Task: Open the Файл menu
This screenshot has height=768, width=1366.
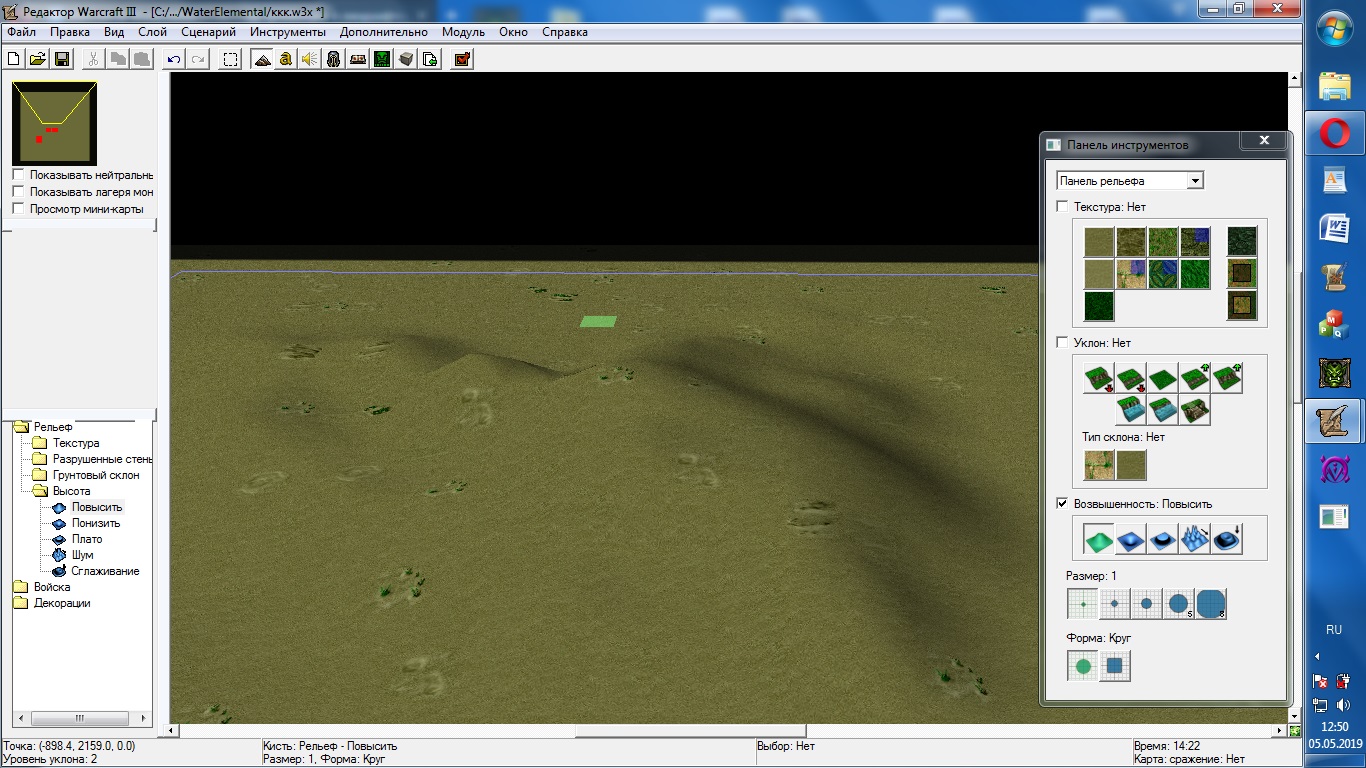Action: tap(21, 32)
